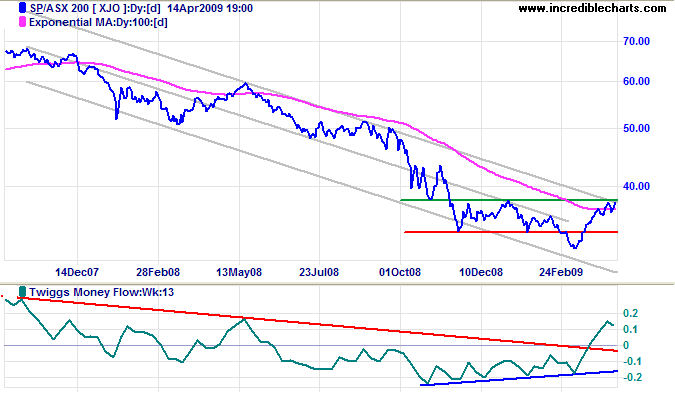Click the 40.00 price axis label

coord(636,186)
